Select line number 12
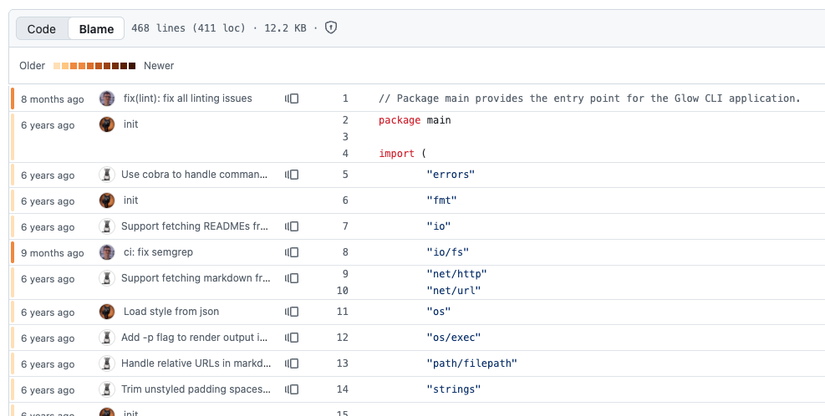Image resolution: width=825 pixels, height=416 pixels. click(x=343, y=338)
